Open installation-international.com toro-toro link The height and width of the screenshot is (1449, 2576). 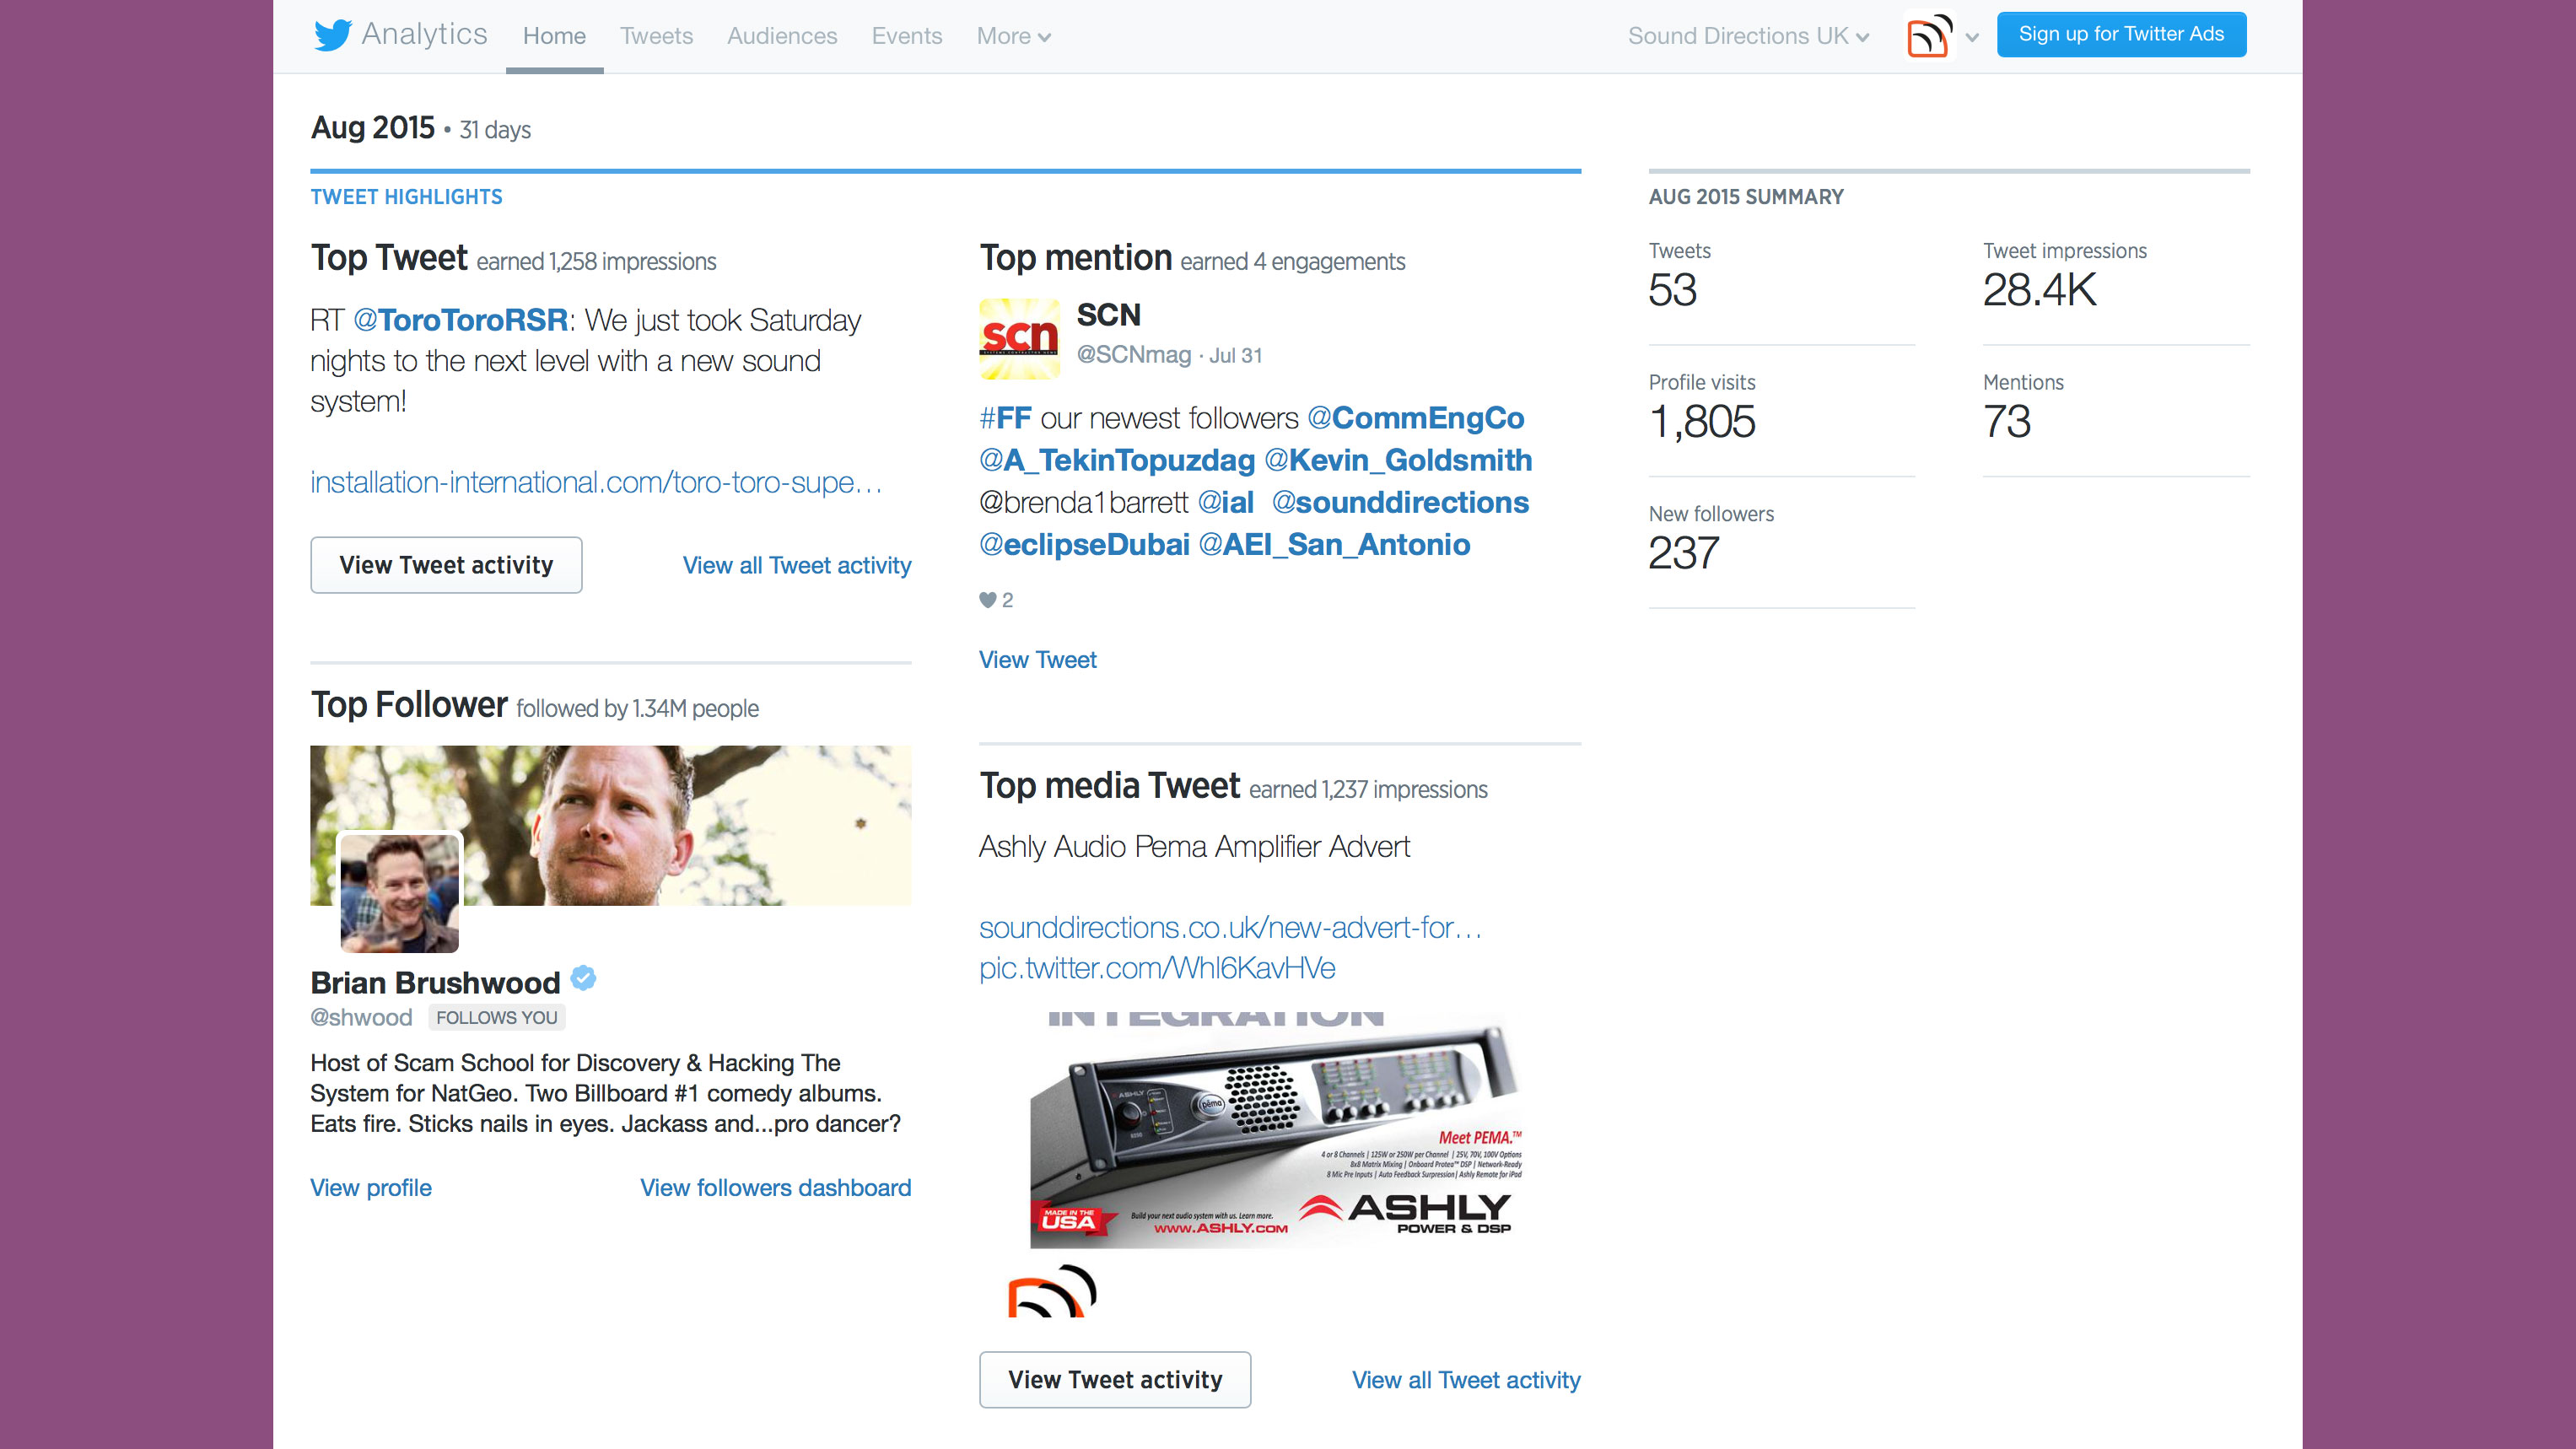point(596,482)
